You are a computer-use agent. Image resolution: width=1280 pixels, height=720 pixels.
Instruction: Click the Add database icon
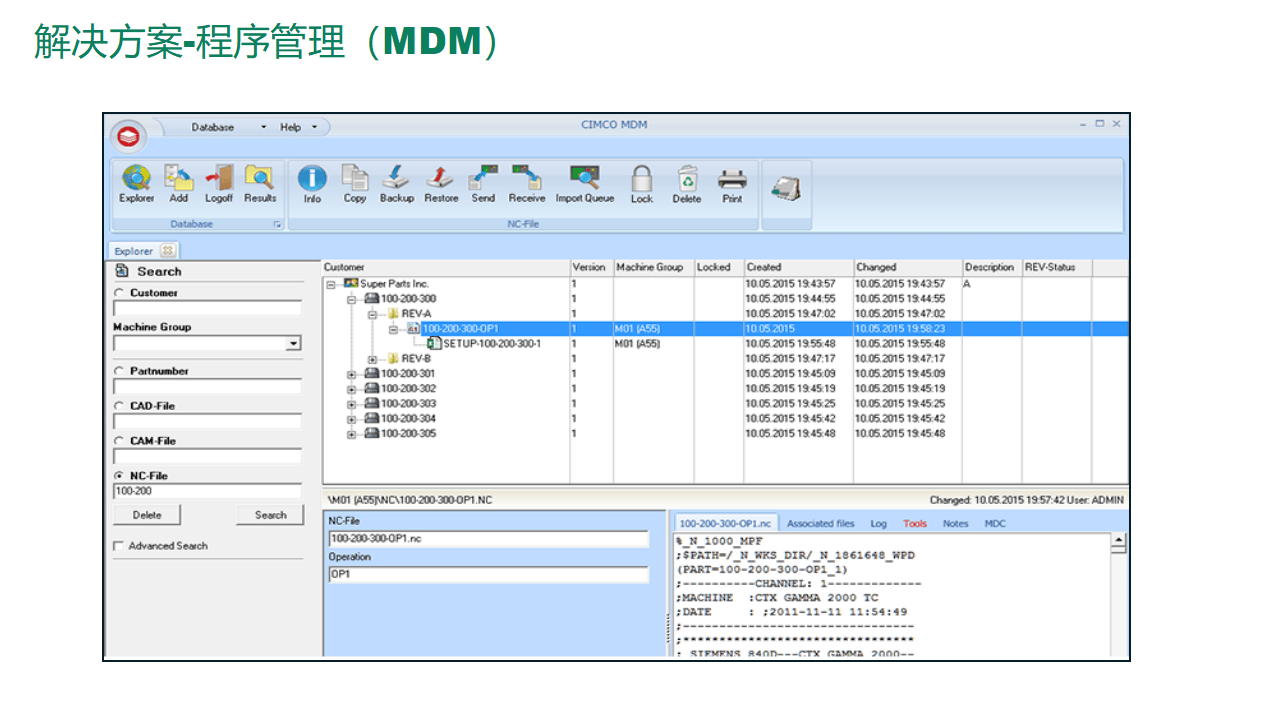coord(179,184)
